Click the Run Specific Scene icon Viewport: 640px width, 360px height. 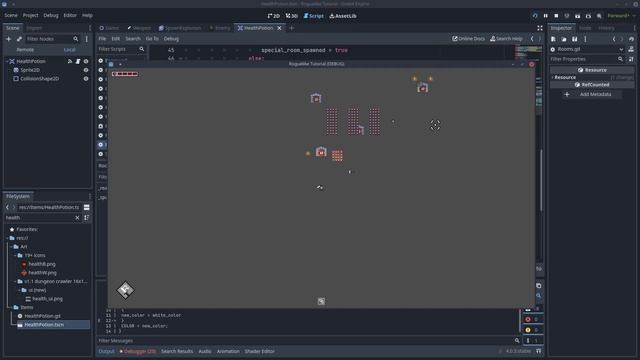pyautogui.click(x=588, y=16)
